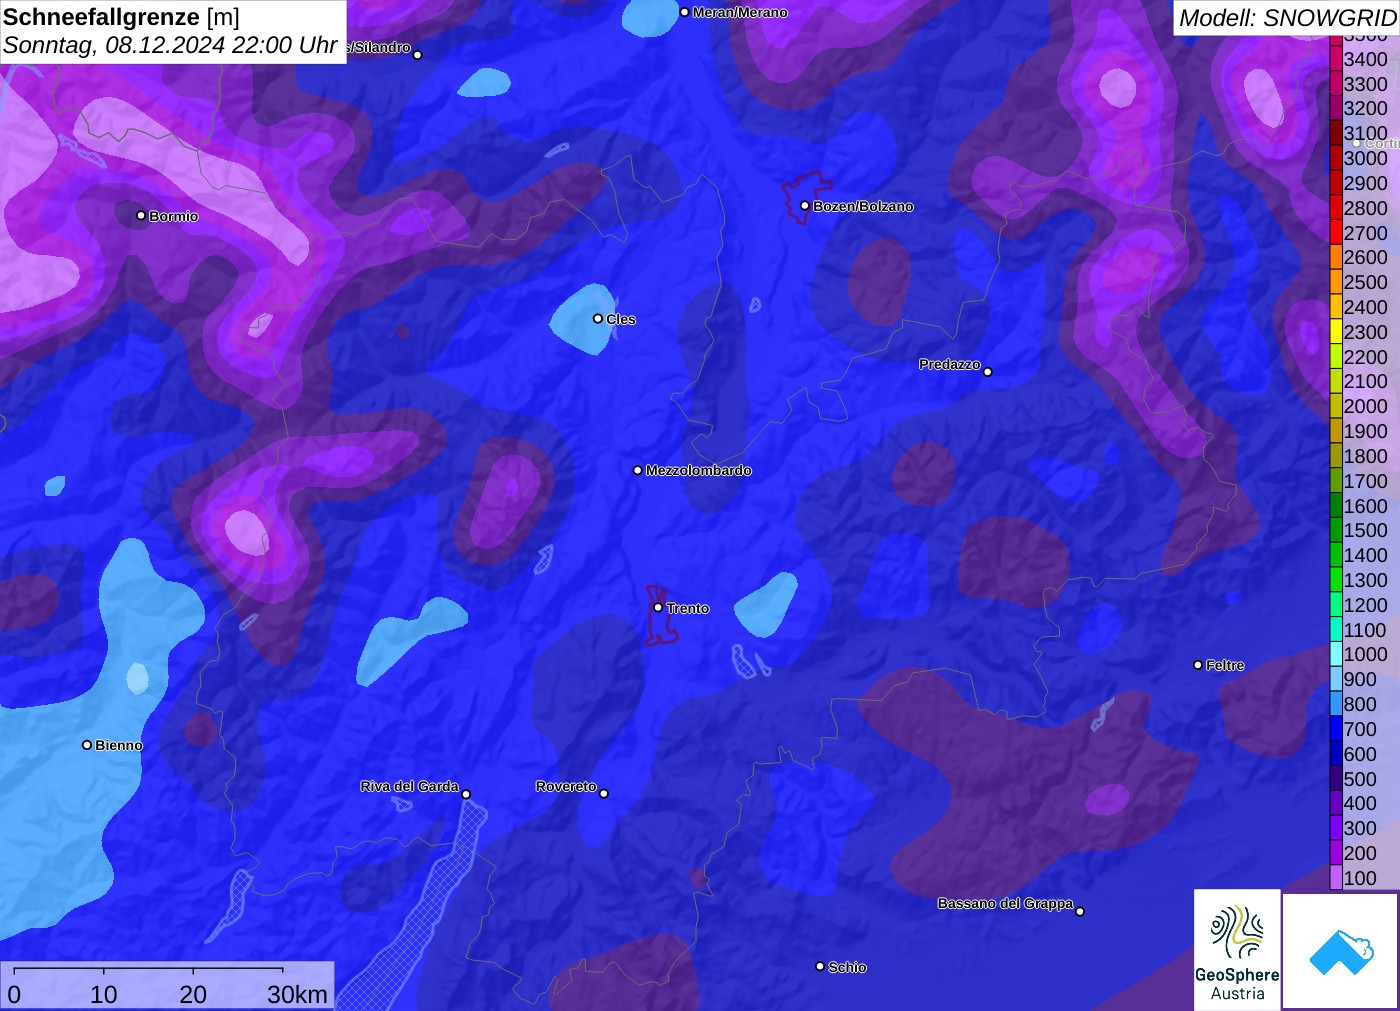The image size is (1400, 1011).
Task: Click the 1000 cyan legend swatch
Action: 1335,654
